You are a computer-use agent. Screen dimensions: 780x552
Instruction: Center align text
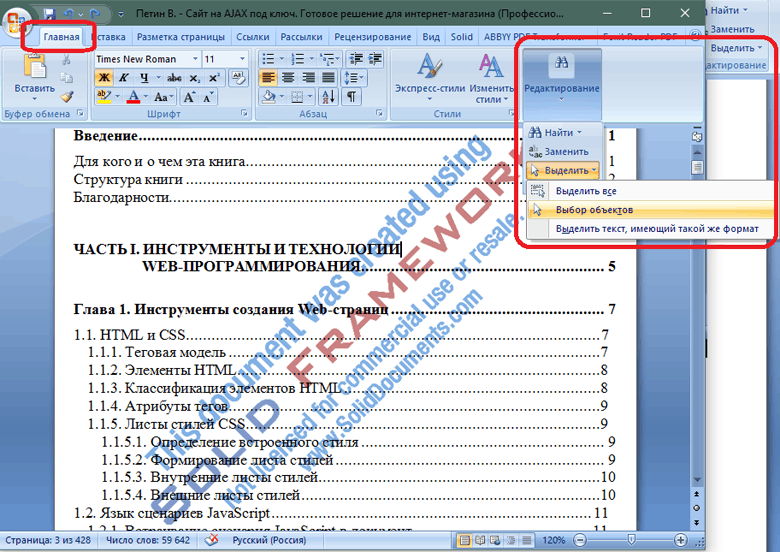point(288,78)
